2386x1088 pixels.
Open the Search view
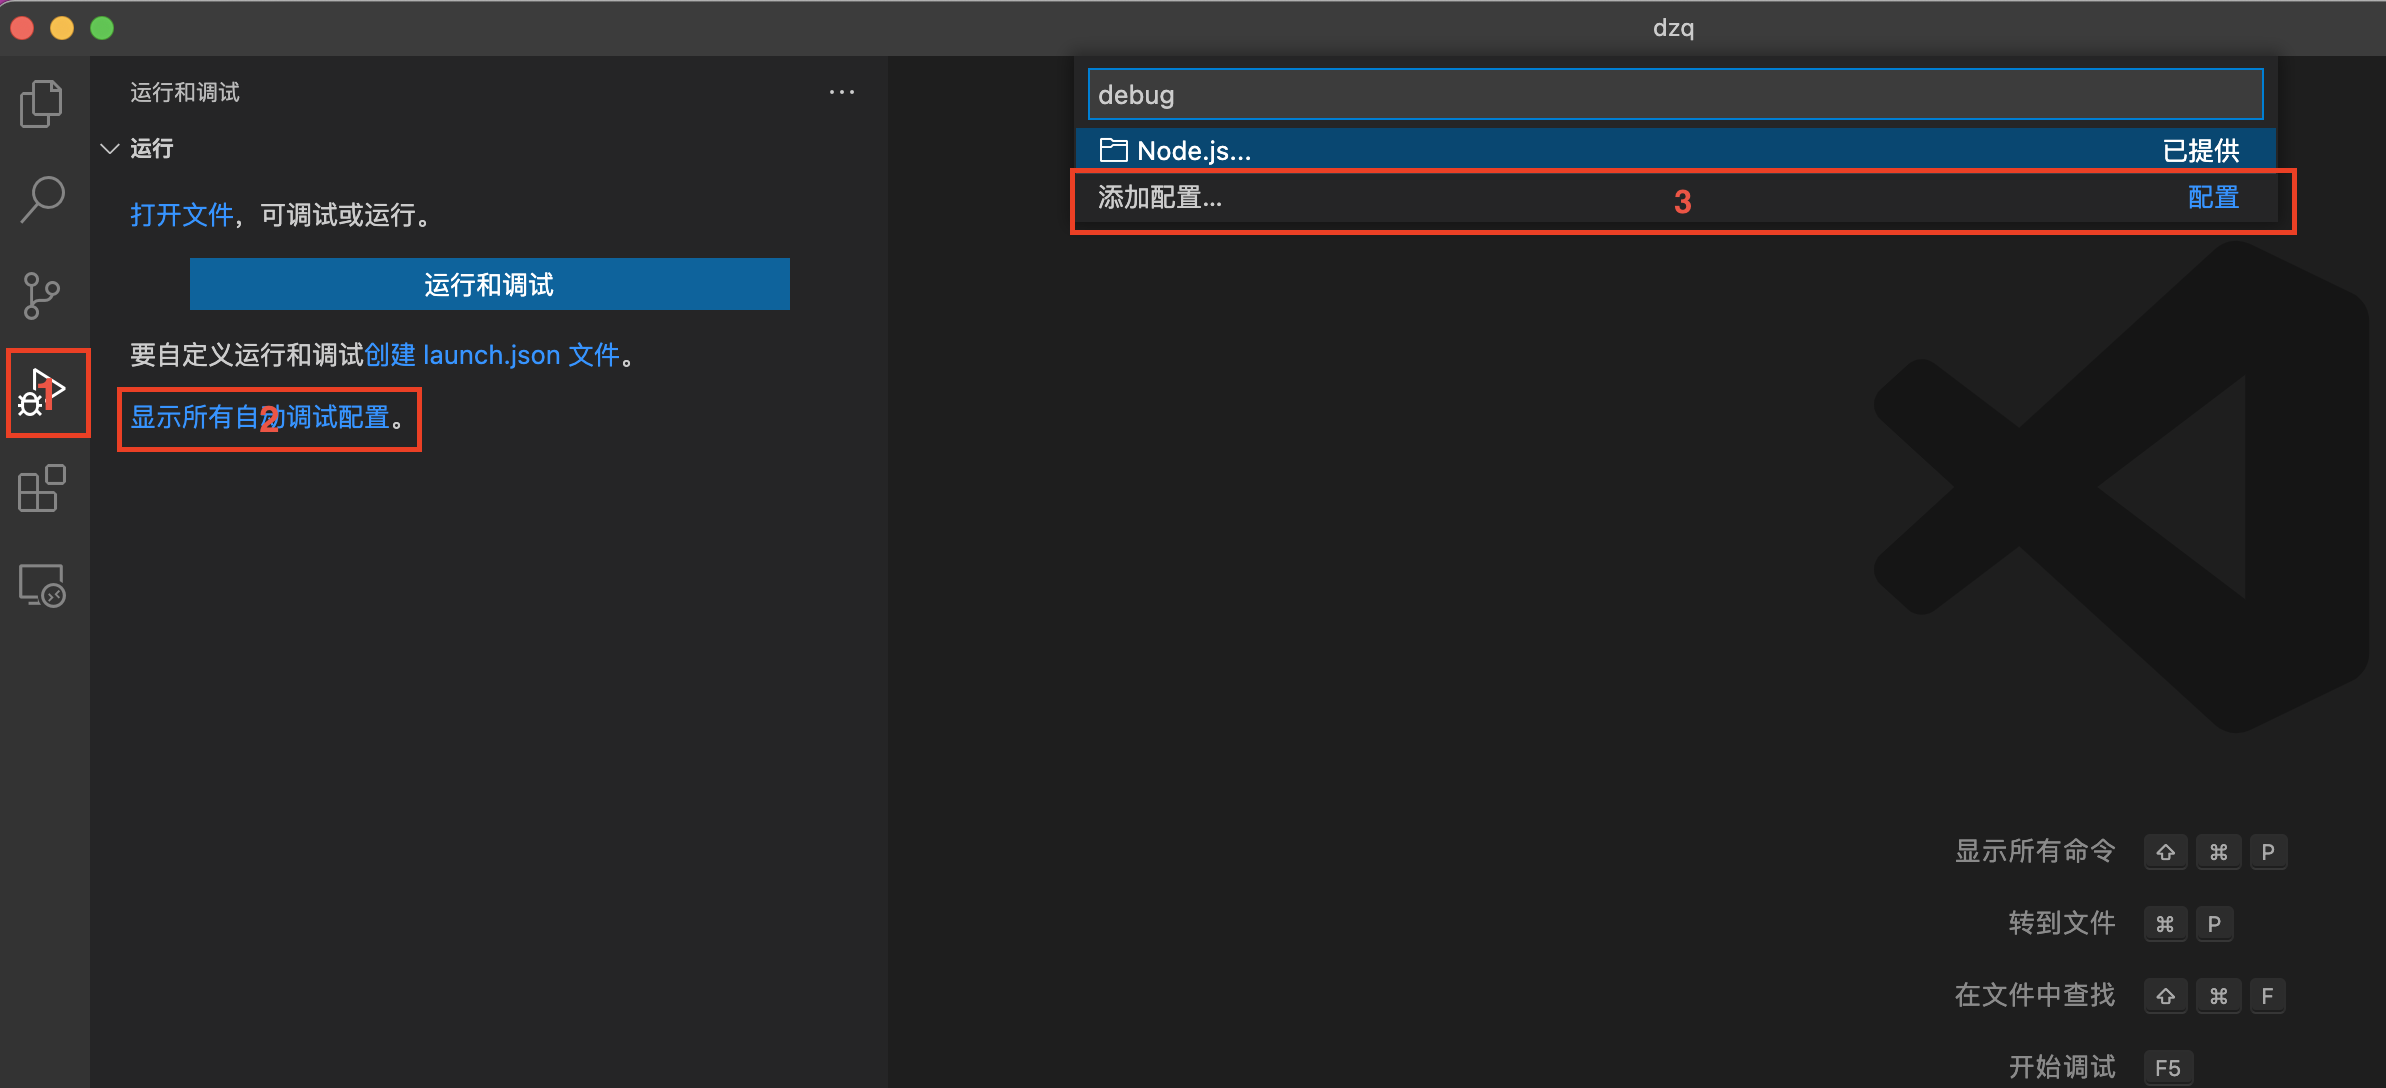click(41, 198)
